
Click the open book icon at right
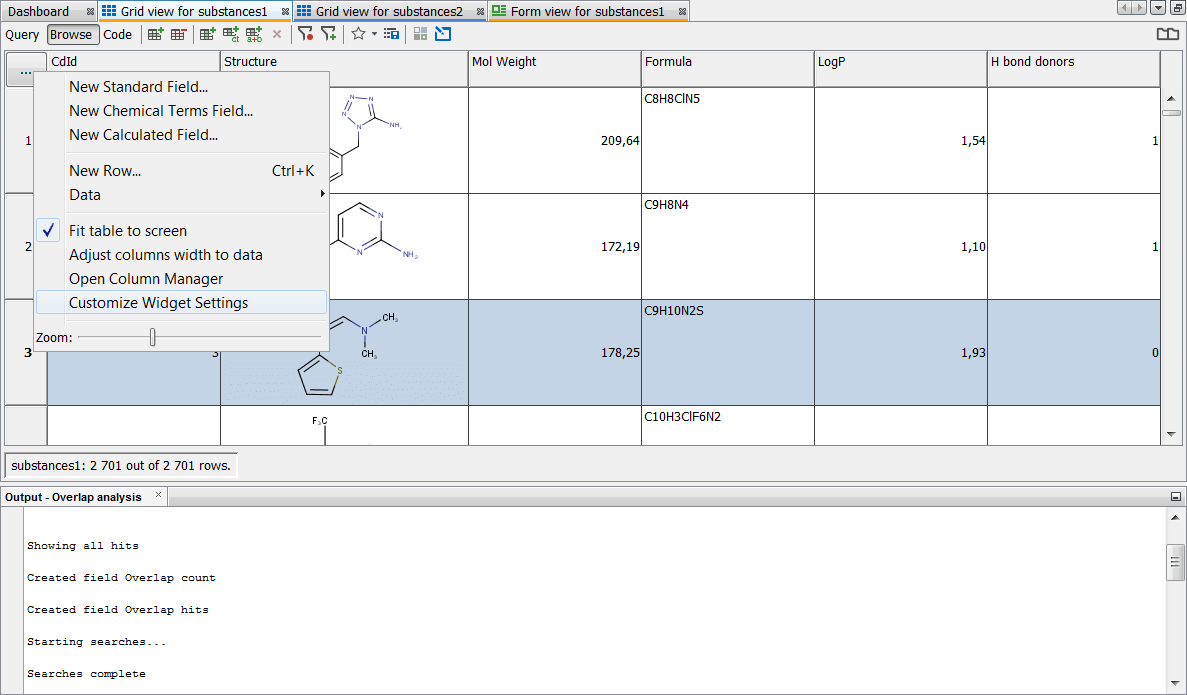[x=1167, y=34]
